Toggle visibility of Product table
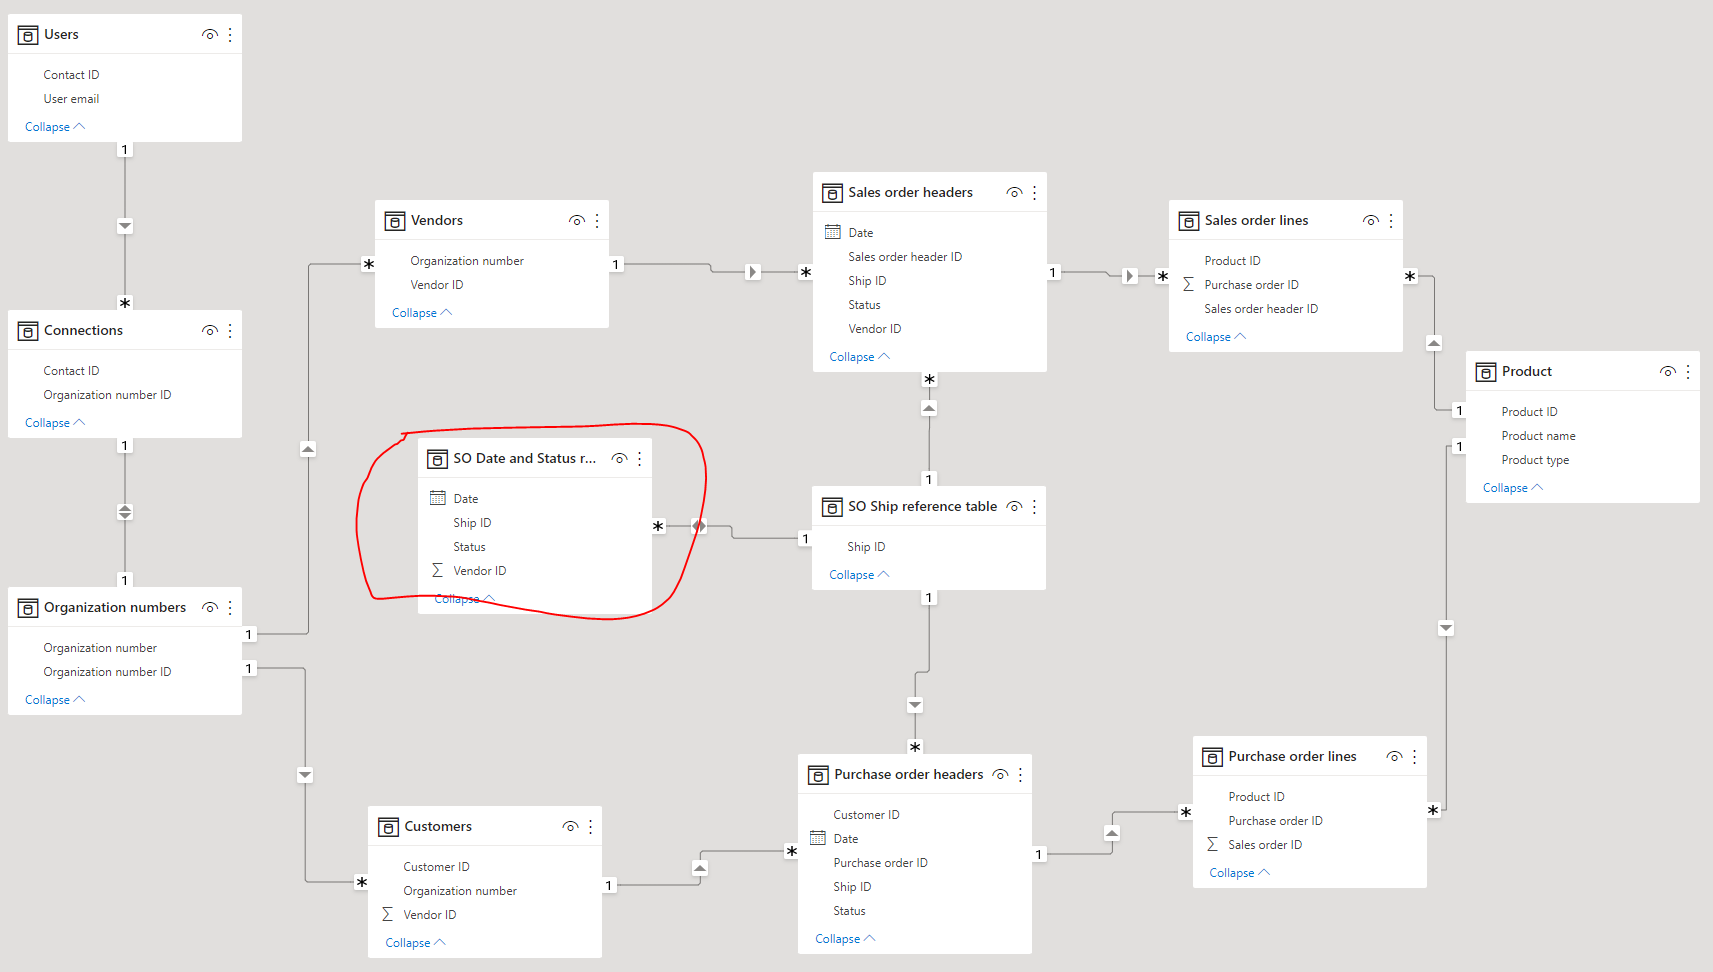 pyautogui.click(x=1668, y=372)
